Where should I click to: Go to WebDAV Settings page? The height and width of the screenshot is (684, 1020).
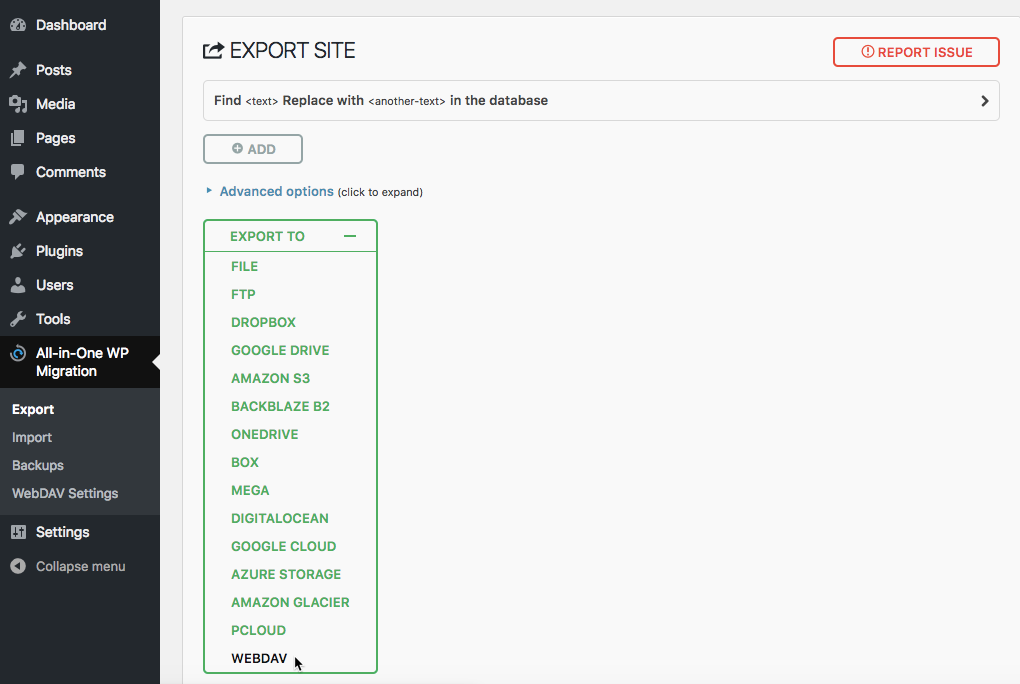[x=65, y=493]
